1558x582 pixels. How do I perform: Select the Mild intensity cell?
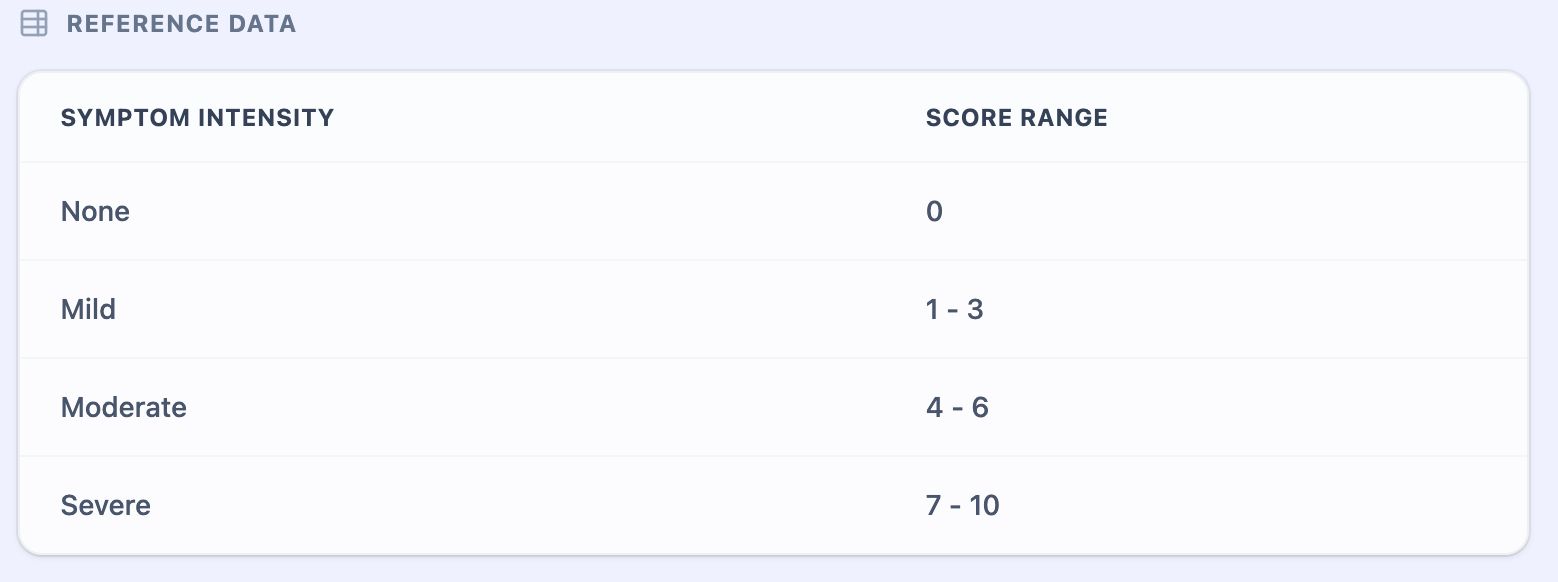pos(88,310)
